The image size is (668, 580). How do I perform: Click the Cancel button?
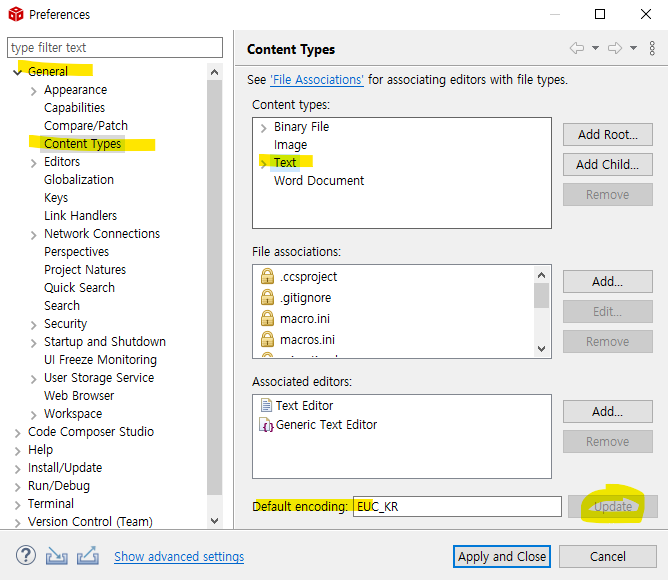pyautogui.click(x=608, y=556)
